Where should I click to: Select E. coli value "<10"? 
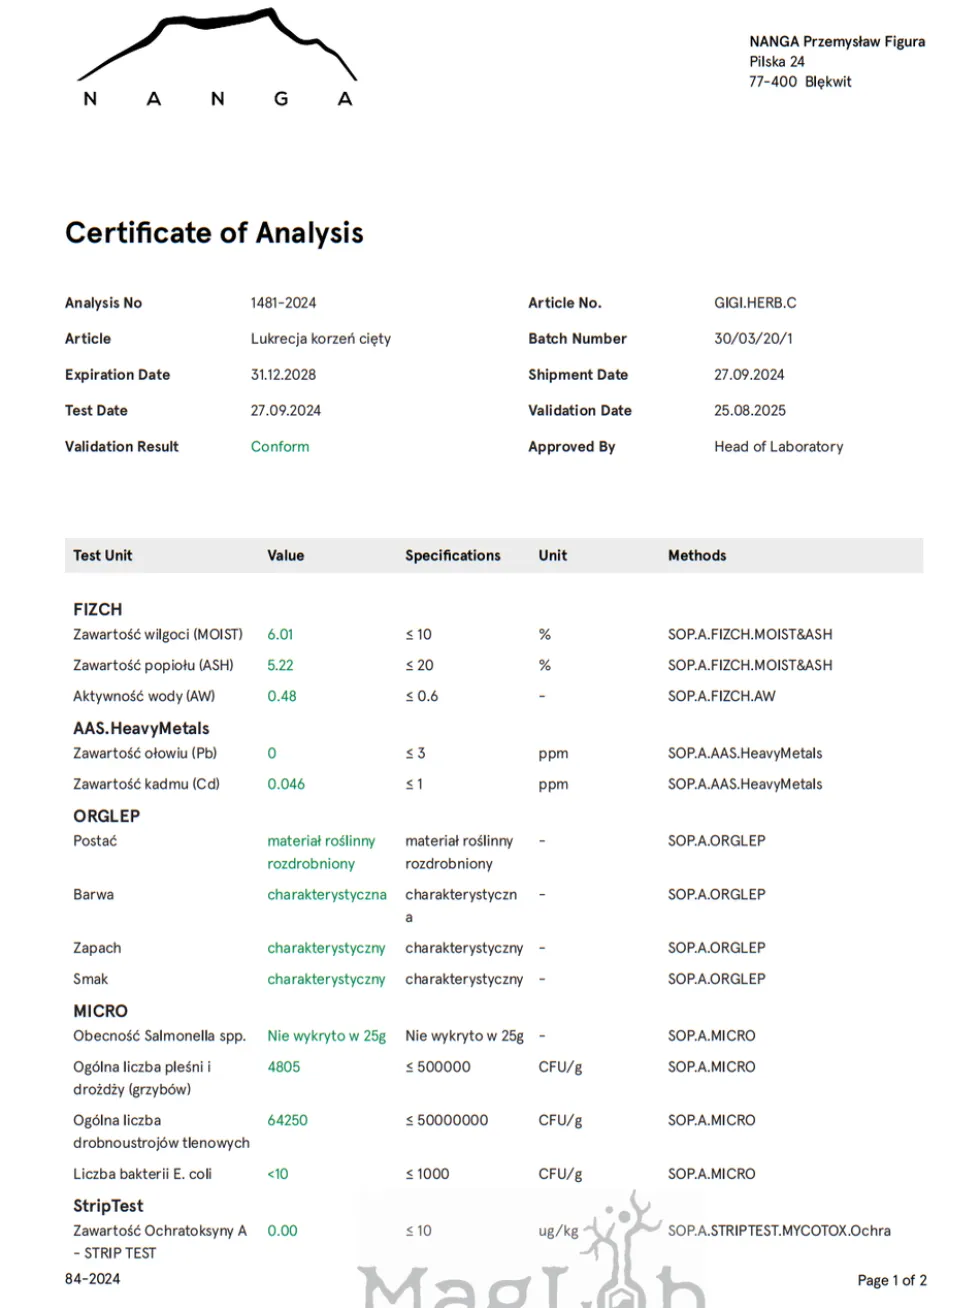[278, 1174]
